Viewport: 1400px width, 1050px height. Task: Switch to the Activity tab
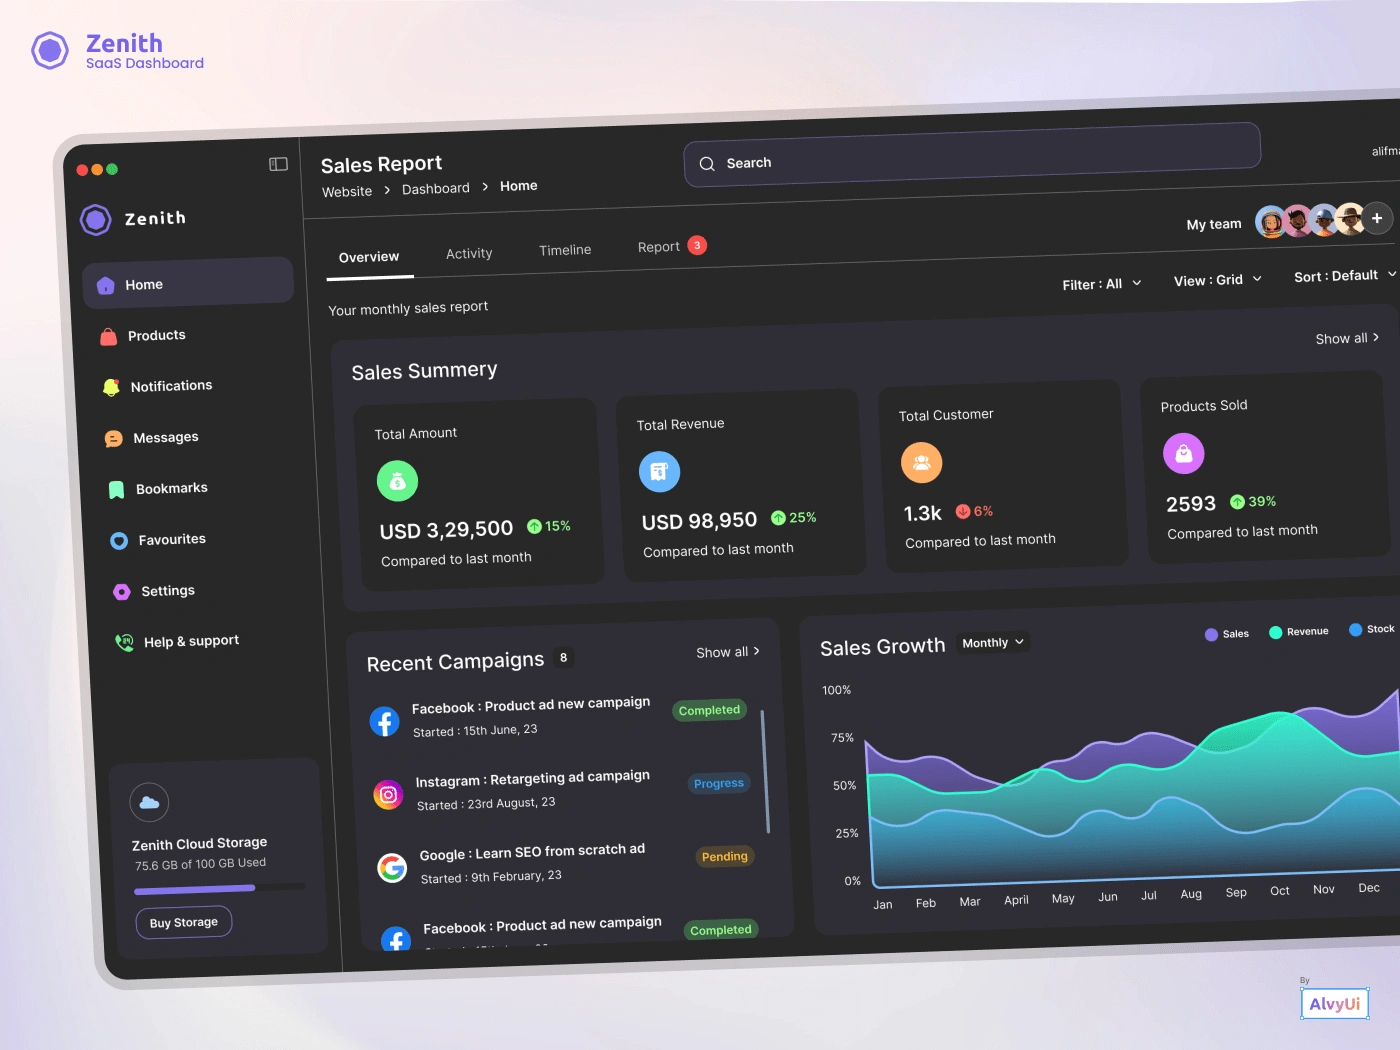pyautogui.click(x=469, y=254)
